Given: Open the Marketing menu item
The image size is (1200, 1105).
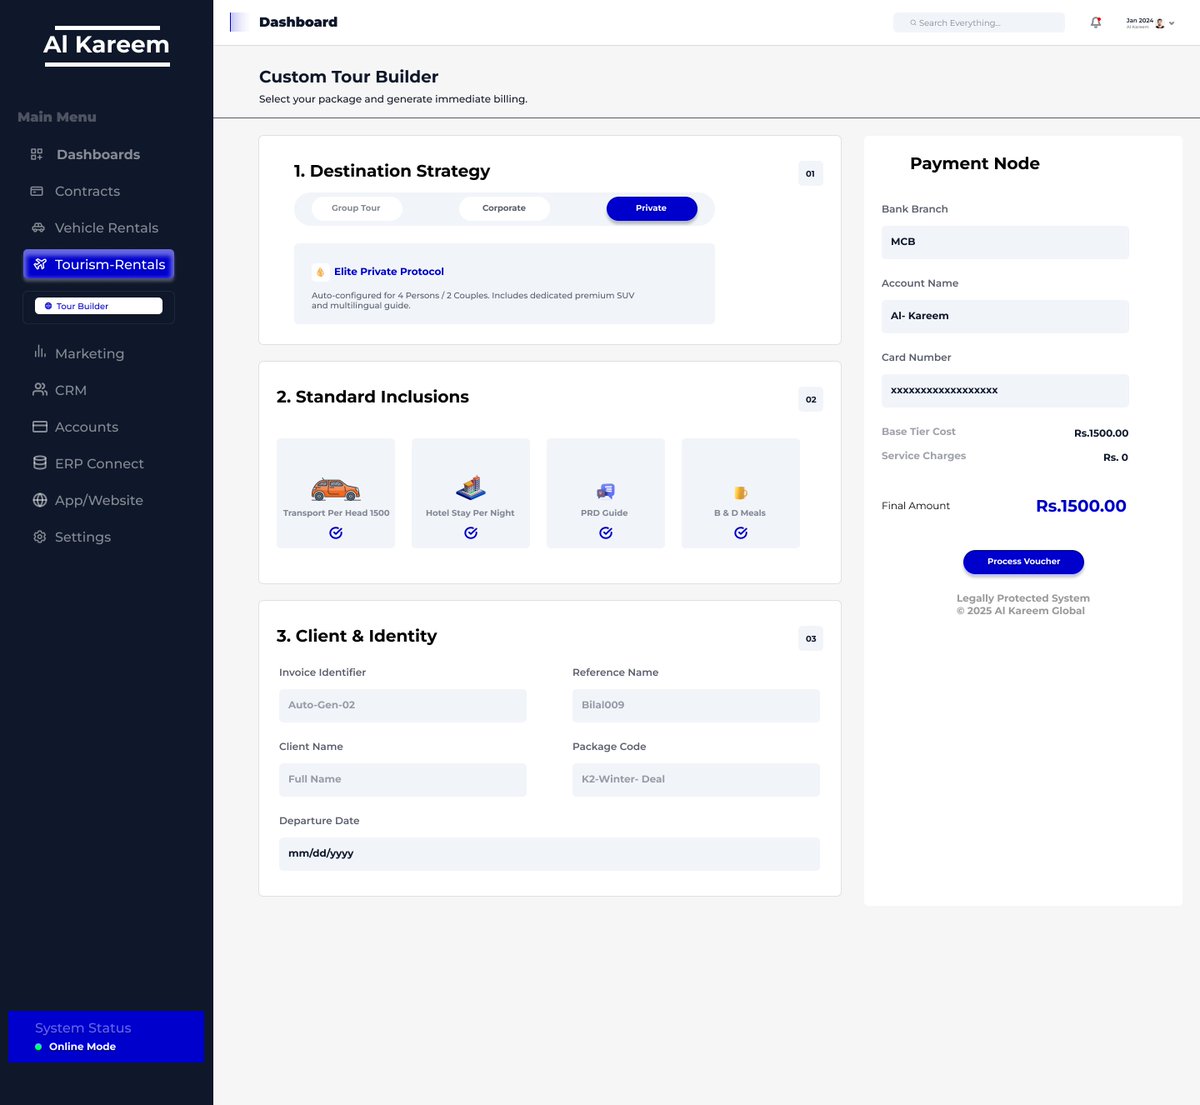Looking at the screenshot, I should coord(89,353).
